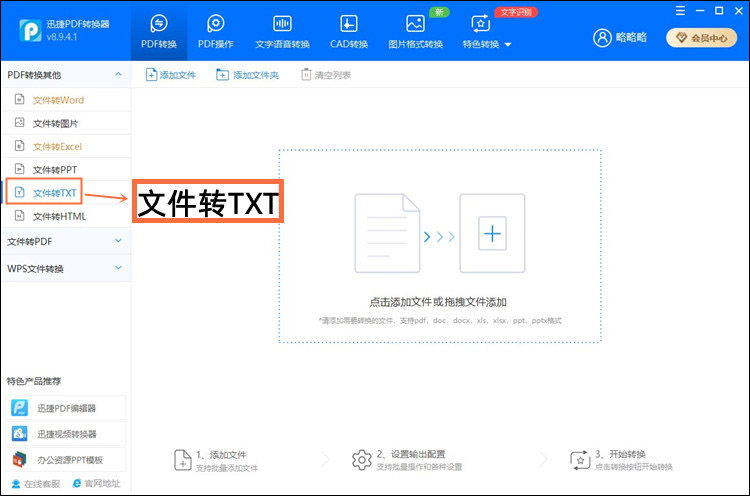Open the 文字语音转换 tab
This screenshot has height=496, width=750.
point(282,32)
